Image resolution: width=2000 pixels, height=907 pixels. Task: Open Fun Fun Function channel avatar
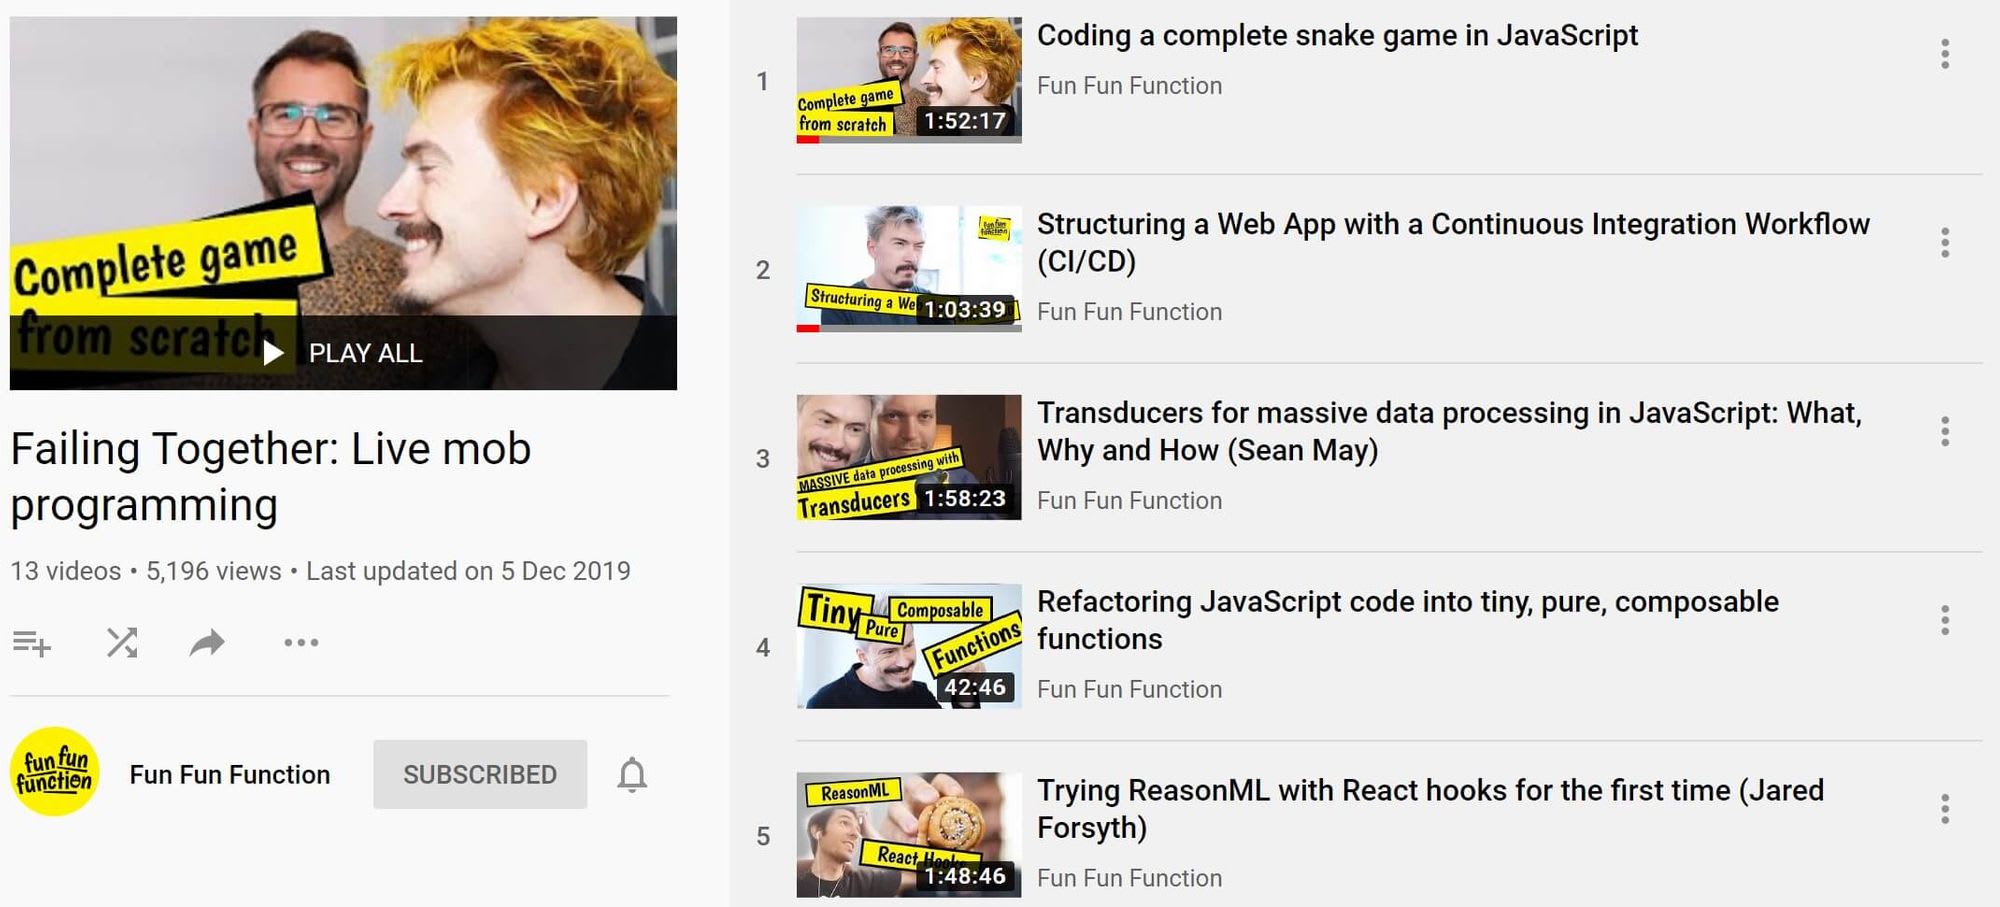click(55, 772)
